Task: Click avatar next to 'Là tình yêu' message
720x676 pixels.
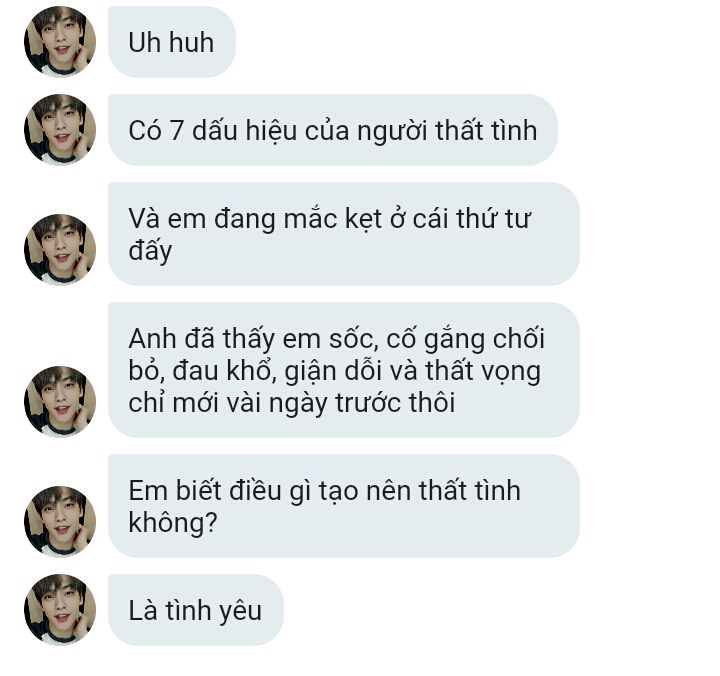Action: pyautogui.click(x=60, y=610)
